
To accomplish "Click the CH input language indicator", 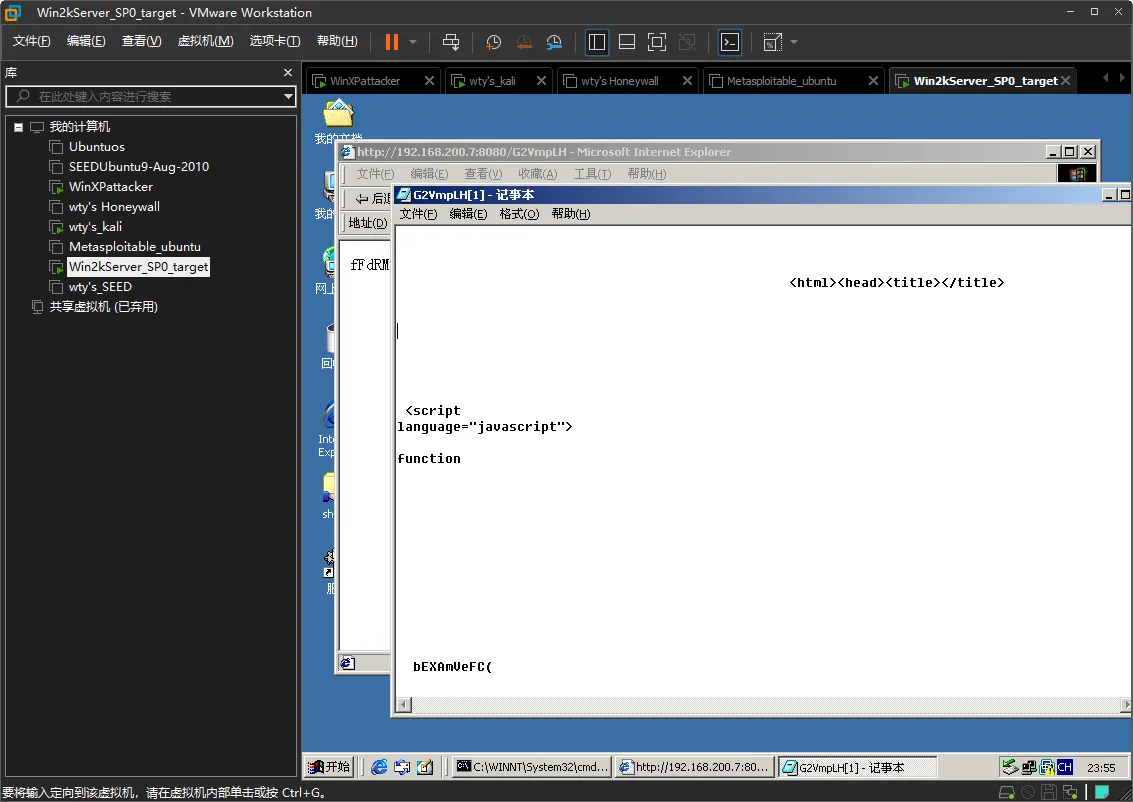I will (1064, 767).
